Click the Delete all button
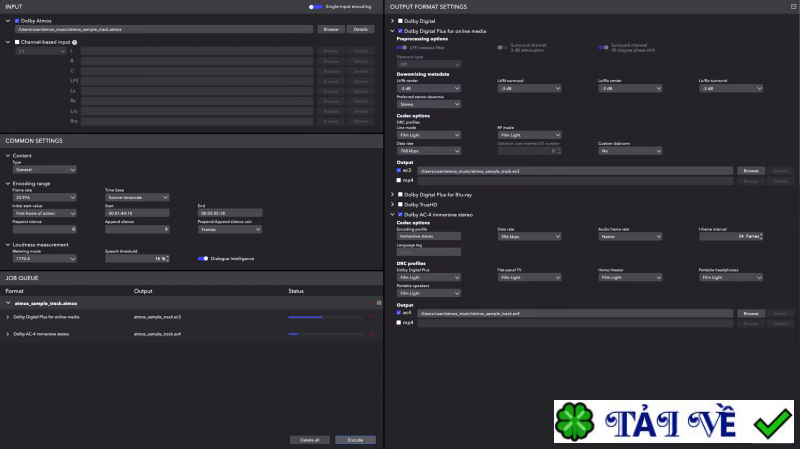The width and height of the screenshot is (800, 449). click(310, 440)
